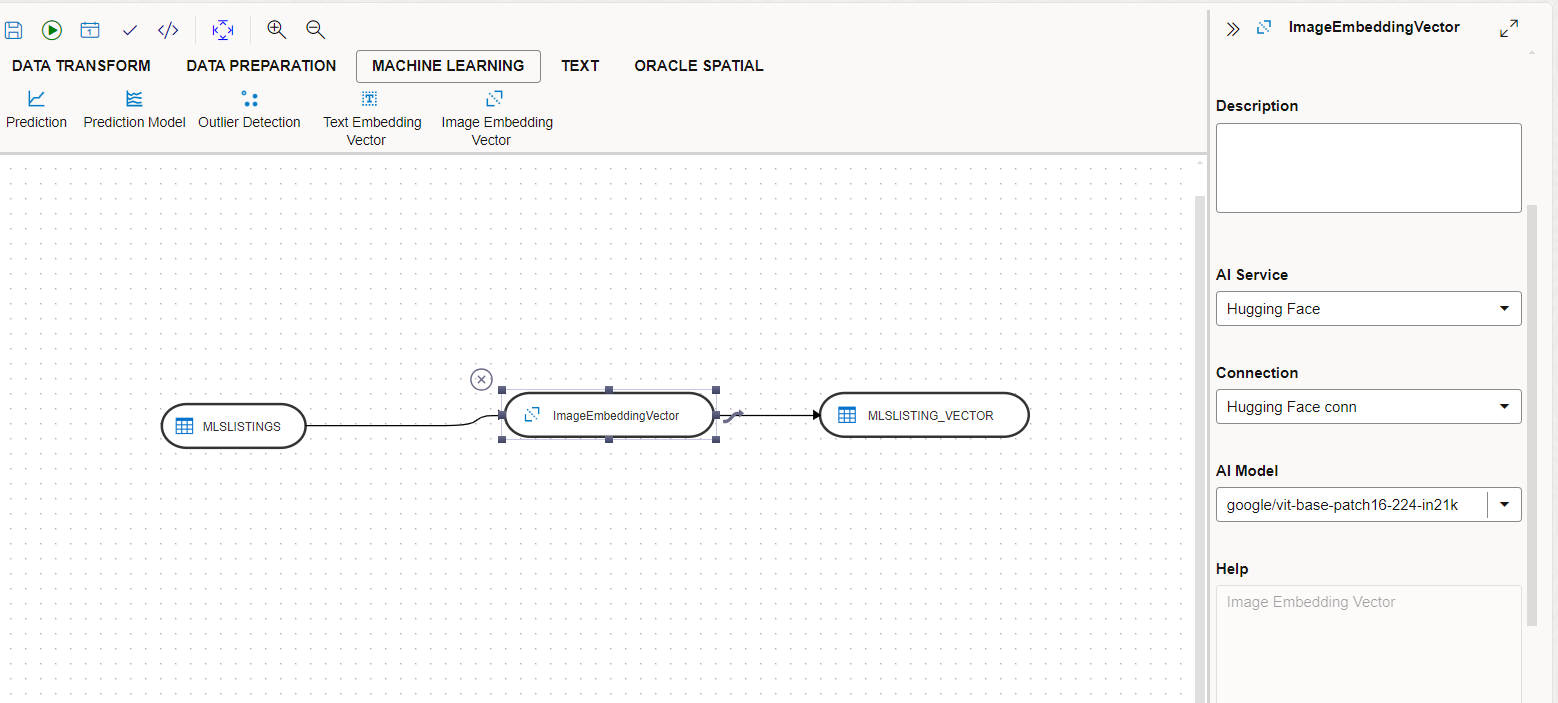This screenshot has width=1558, height=703.
Task: Click the fit-to-screen layout icon
Action: point(223,30)
